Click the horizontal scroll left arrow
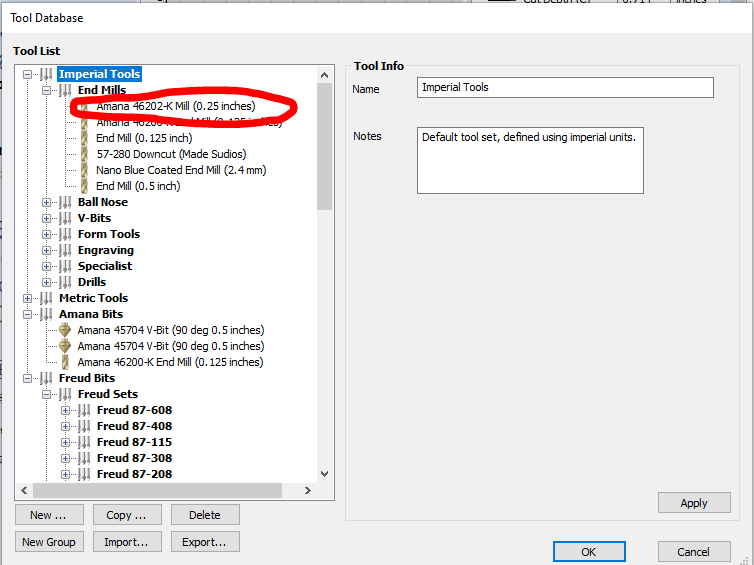 point(24,490)
